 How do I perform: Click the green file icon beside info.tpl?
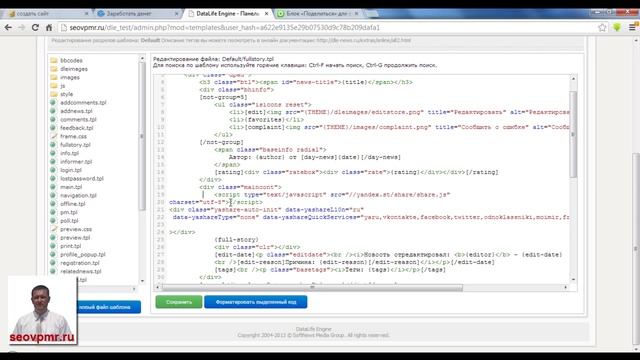[53, 153]
